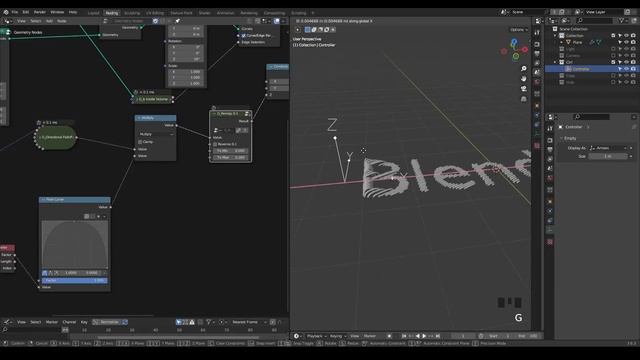The image size is (640, 360).
Task: Open the timeline Marker menu
Action: [370, 336]
